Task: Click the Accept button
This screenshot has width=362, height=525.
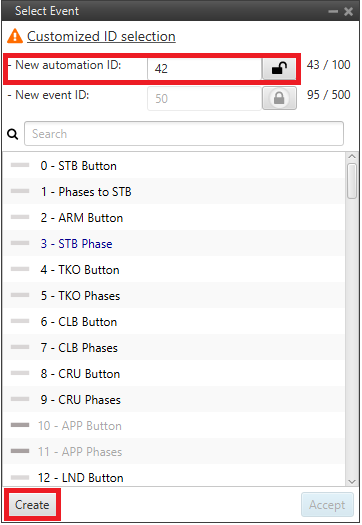Action: point(327,505)
